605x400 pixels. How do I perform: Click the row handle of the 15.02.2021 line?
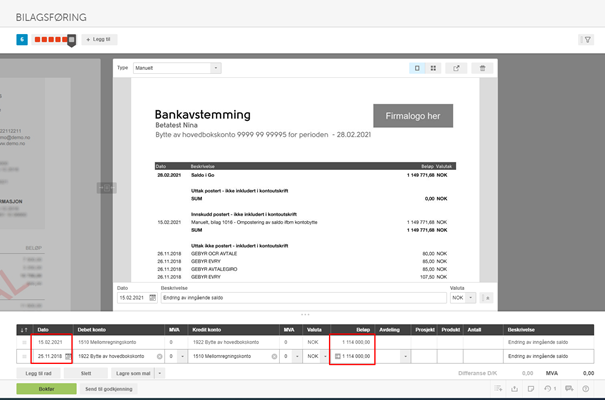(x=24, y=343)
